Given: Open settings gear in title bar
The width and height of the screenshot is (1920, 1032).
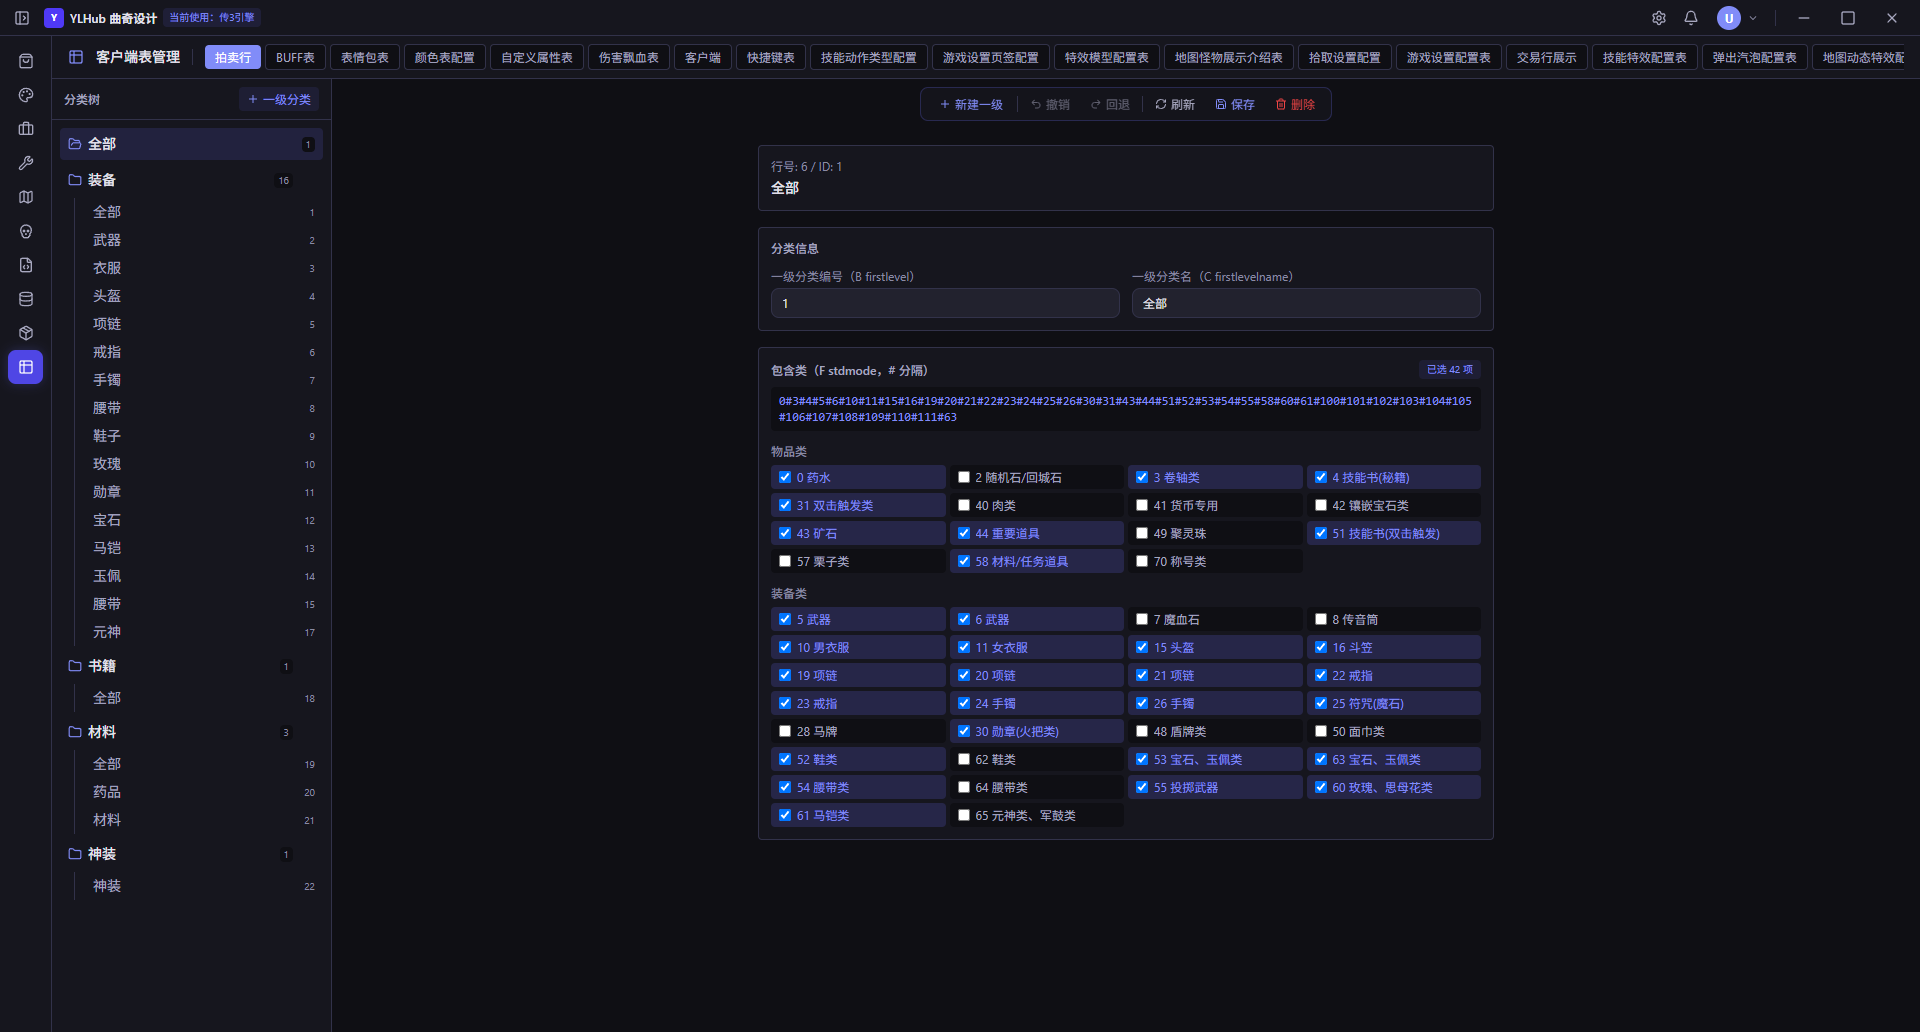Looking at the screenshot, I should [x=1659, y=18].
